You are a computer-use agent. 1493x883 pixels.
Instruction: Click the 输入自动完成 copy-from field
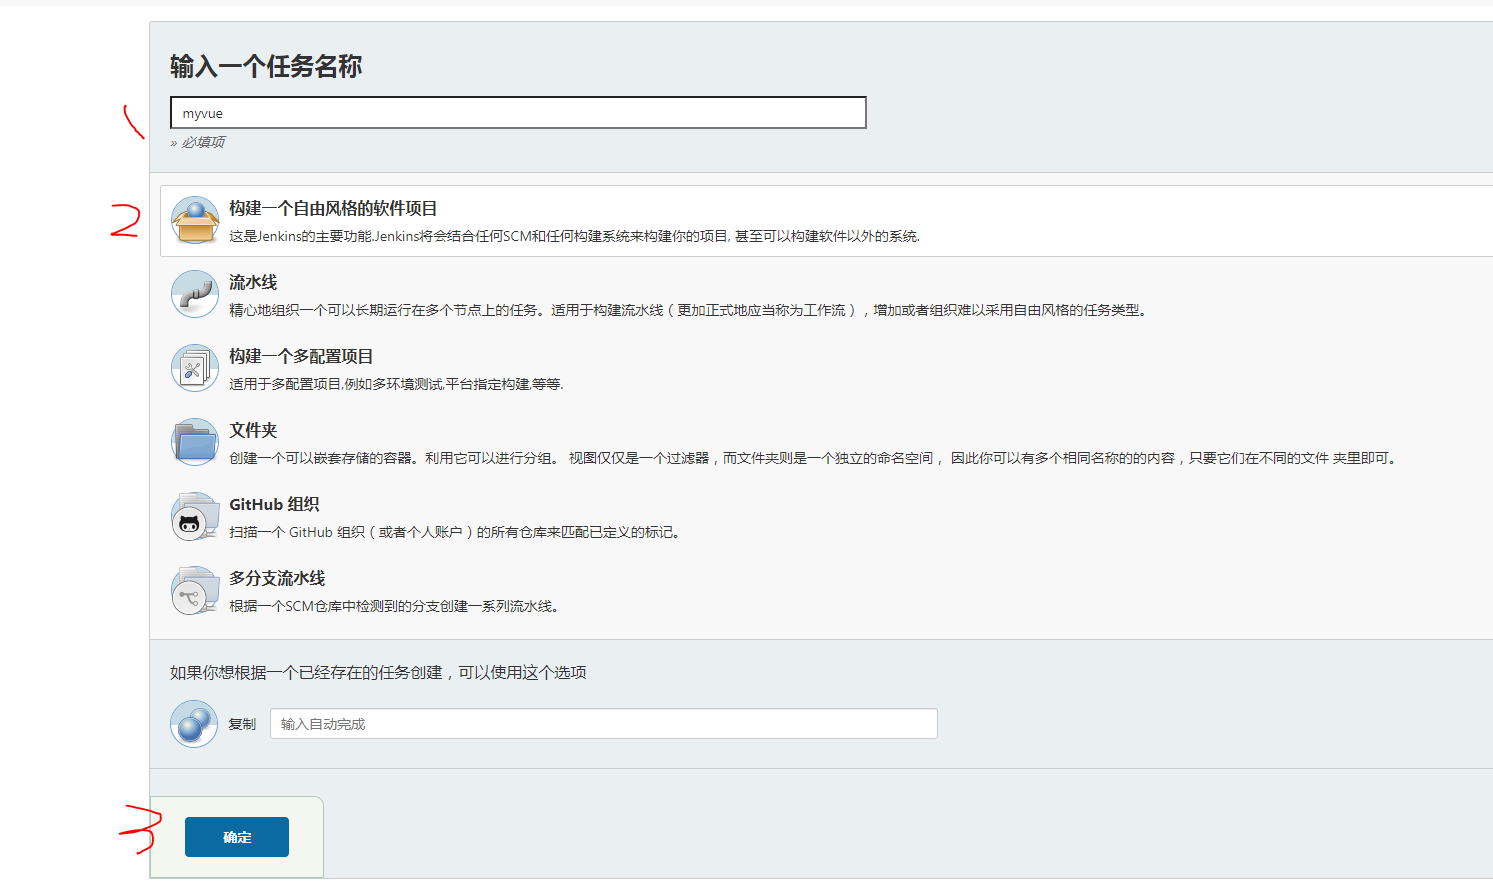pyautogui.click(x=603, y=722)
